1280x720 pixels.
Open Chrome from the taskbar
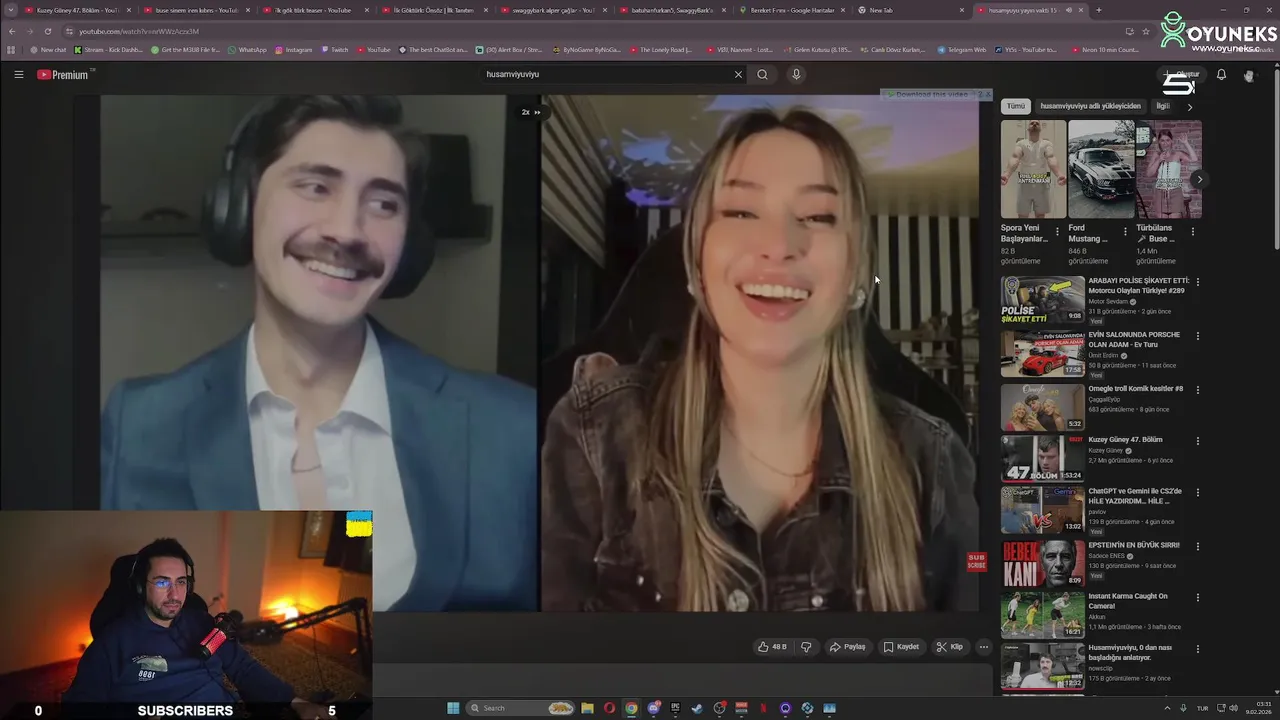(x=631, y=708)
